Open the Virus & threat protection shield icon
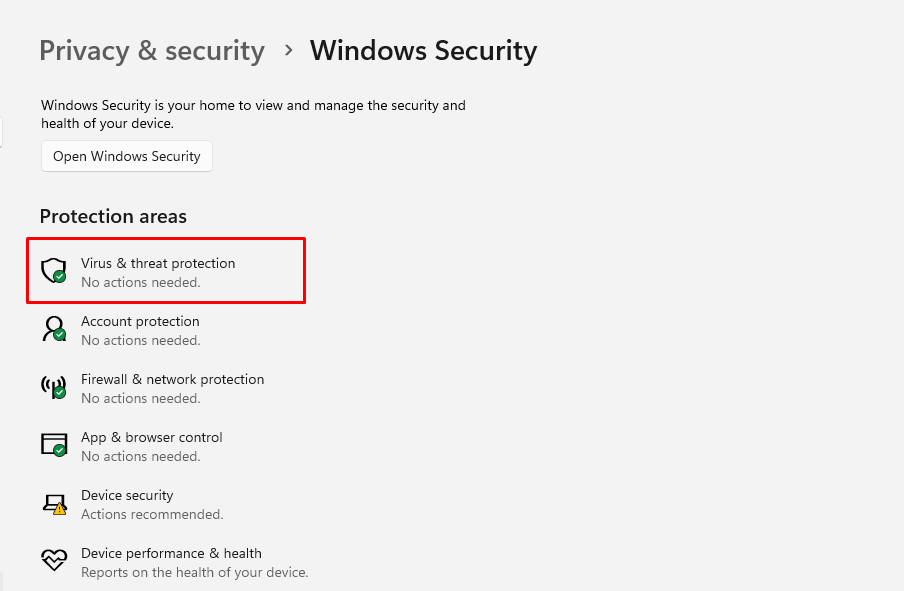 tap(53, 270)
